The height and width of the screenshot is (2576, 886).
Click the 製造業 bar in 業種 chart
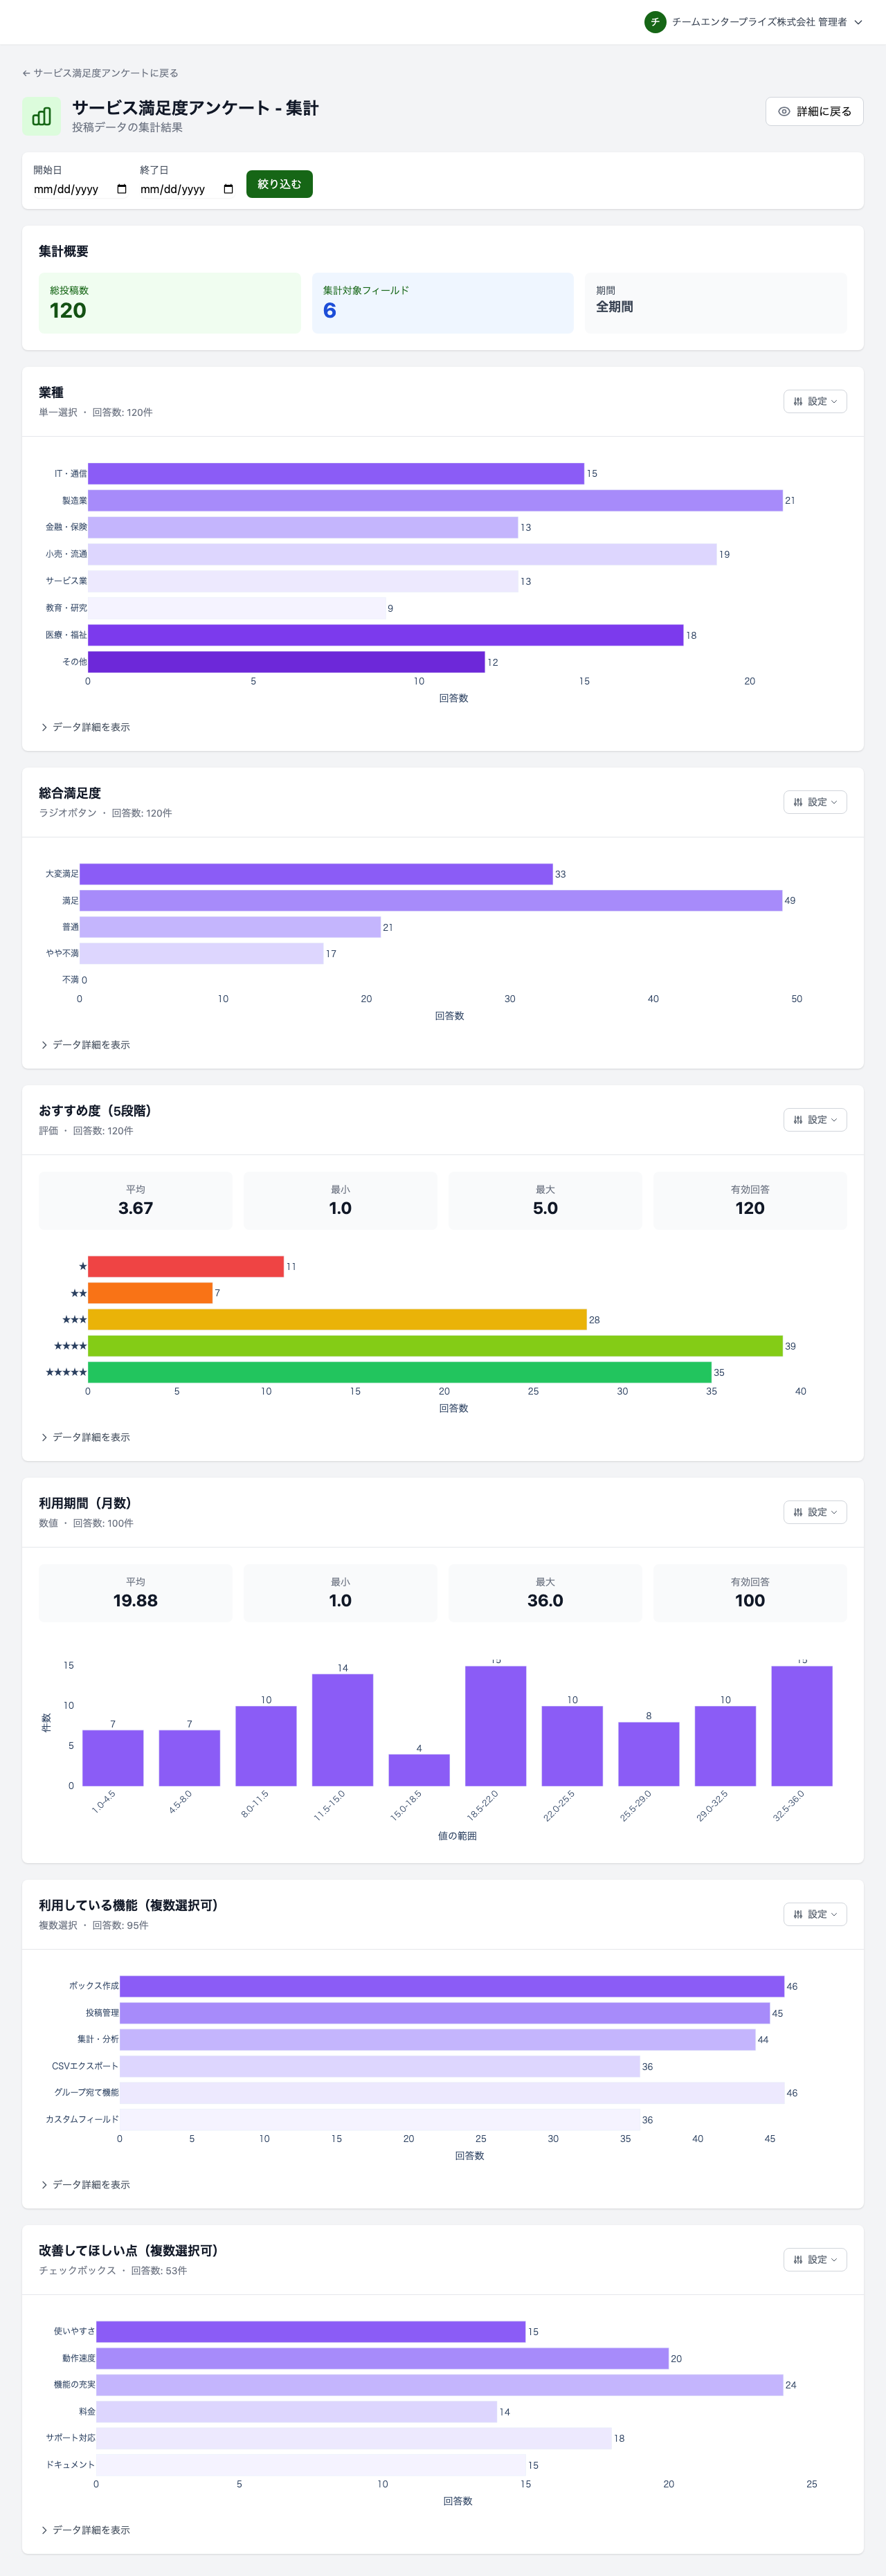(x=435, y=500)
